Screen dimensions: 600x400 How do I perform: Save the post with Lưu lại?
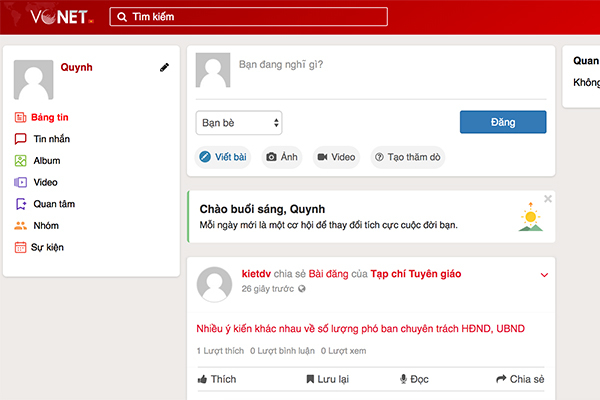pyautogui.click(x=327, y=379)
